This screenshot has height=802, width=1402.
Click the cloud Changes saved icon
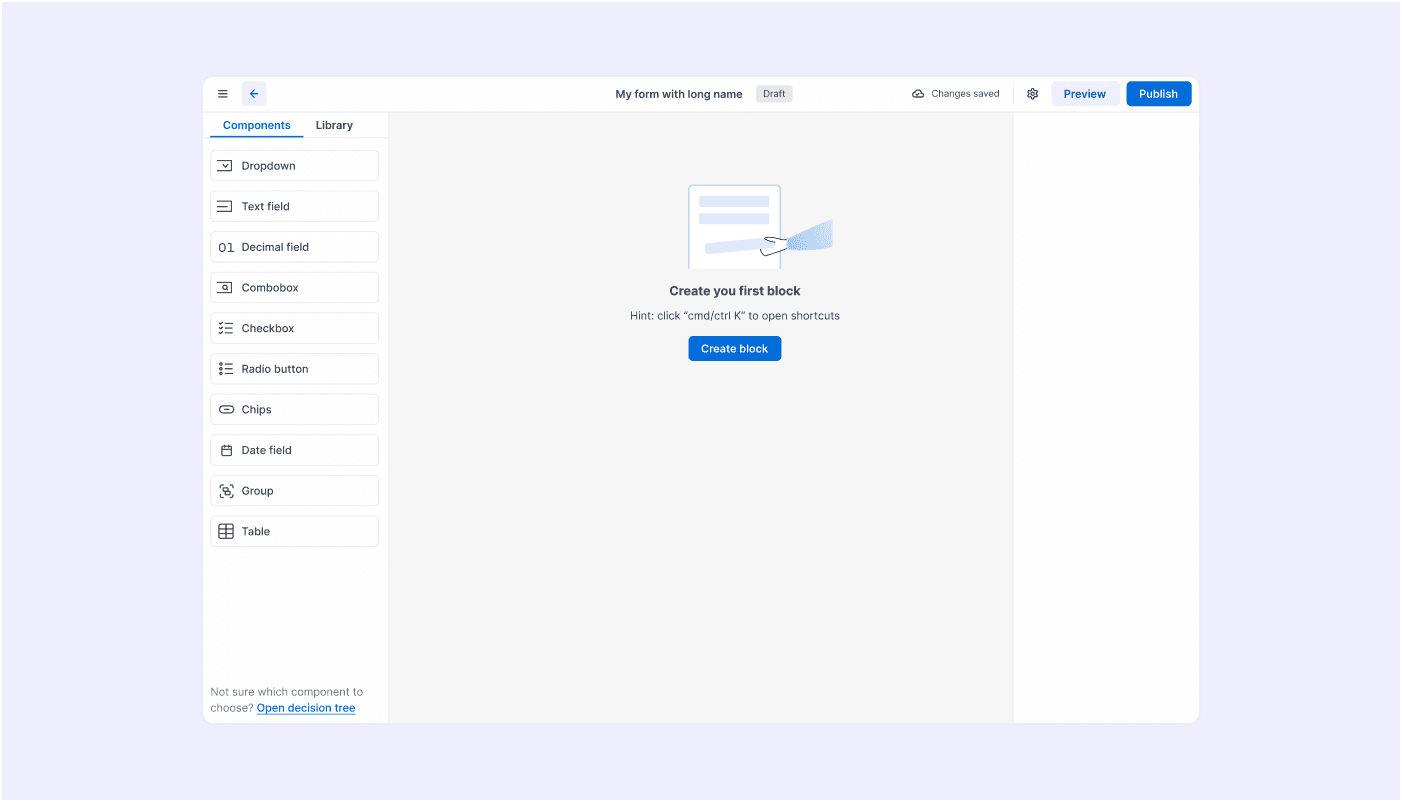(918, 94)
